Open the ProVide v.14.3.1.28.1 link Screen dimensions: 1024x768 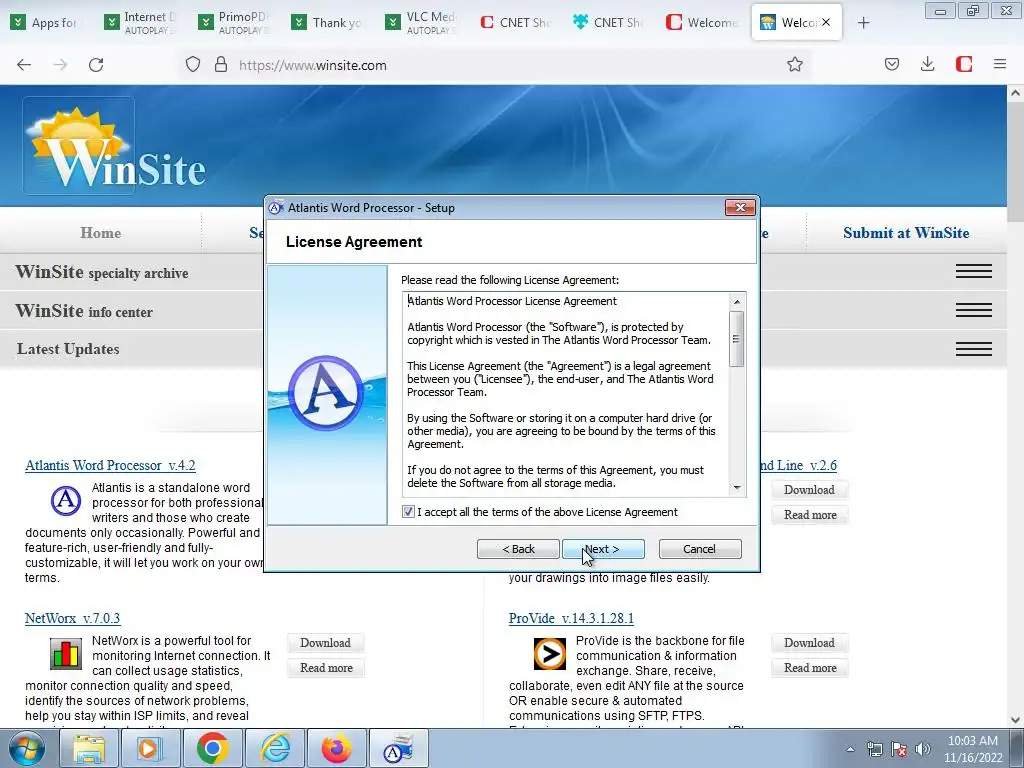pyautogui.click(x=571, y=618)
